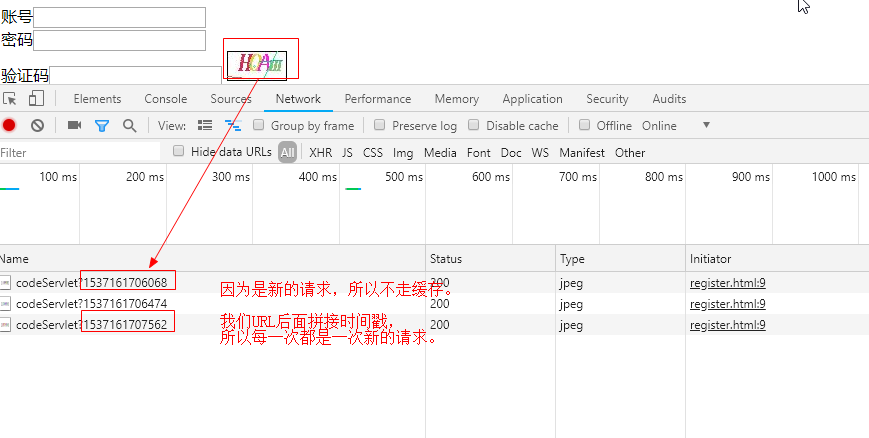Filter requests by CSS
Viewport: 869px width, 438px height.
coord(373,152)
